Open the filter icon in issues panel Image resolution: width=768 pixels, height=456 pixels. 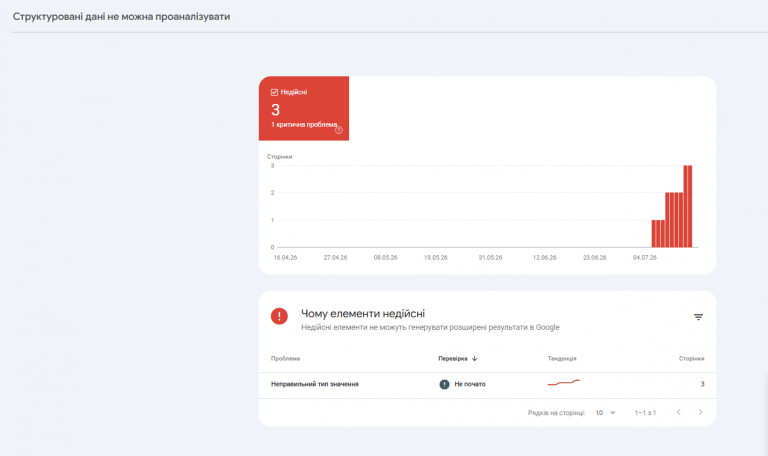pos(698,317)
